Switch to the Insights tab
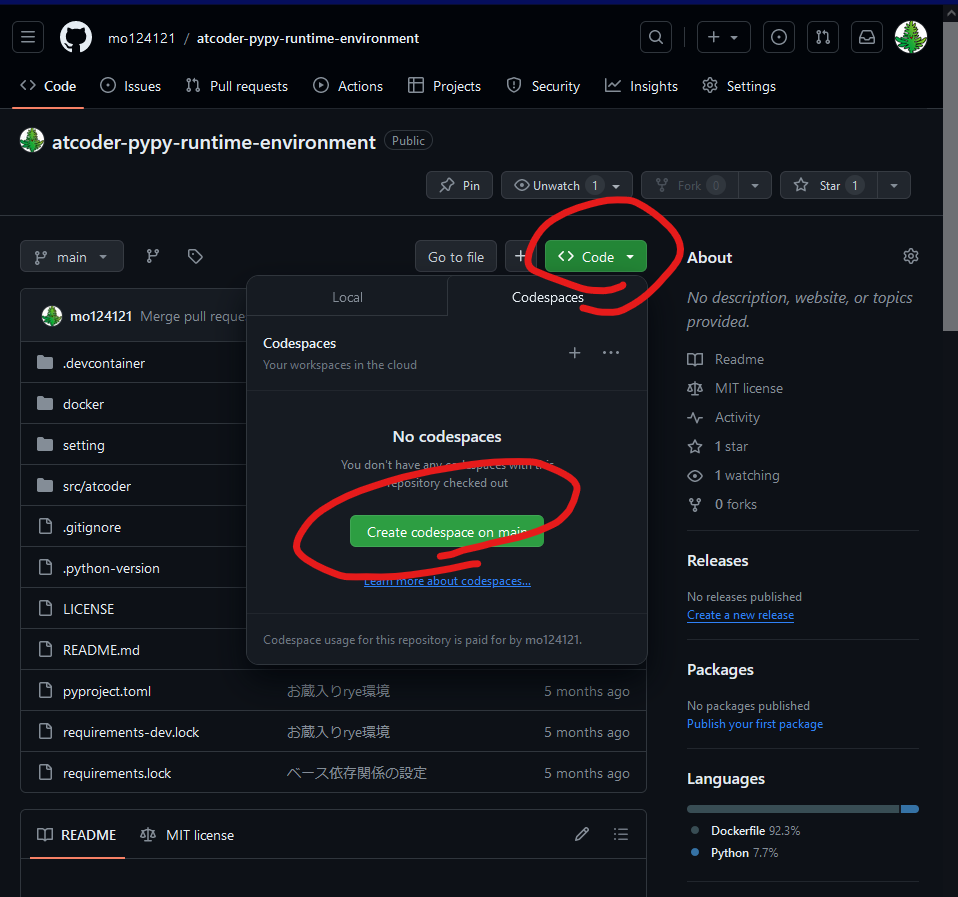 tap(641, 86)
